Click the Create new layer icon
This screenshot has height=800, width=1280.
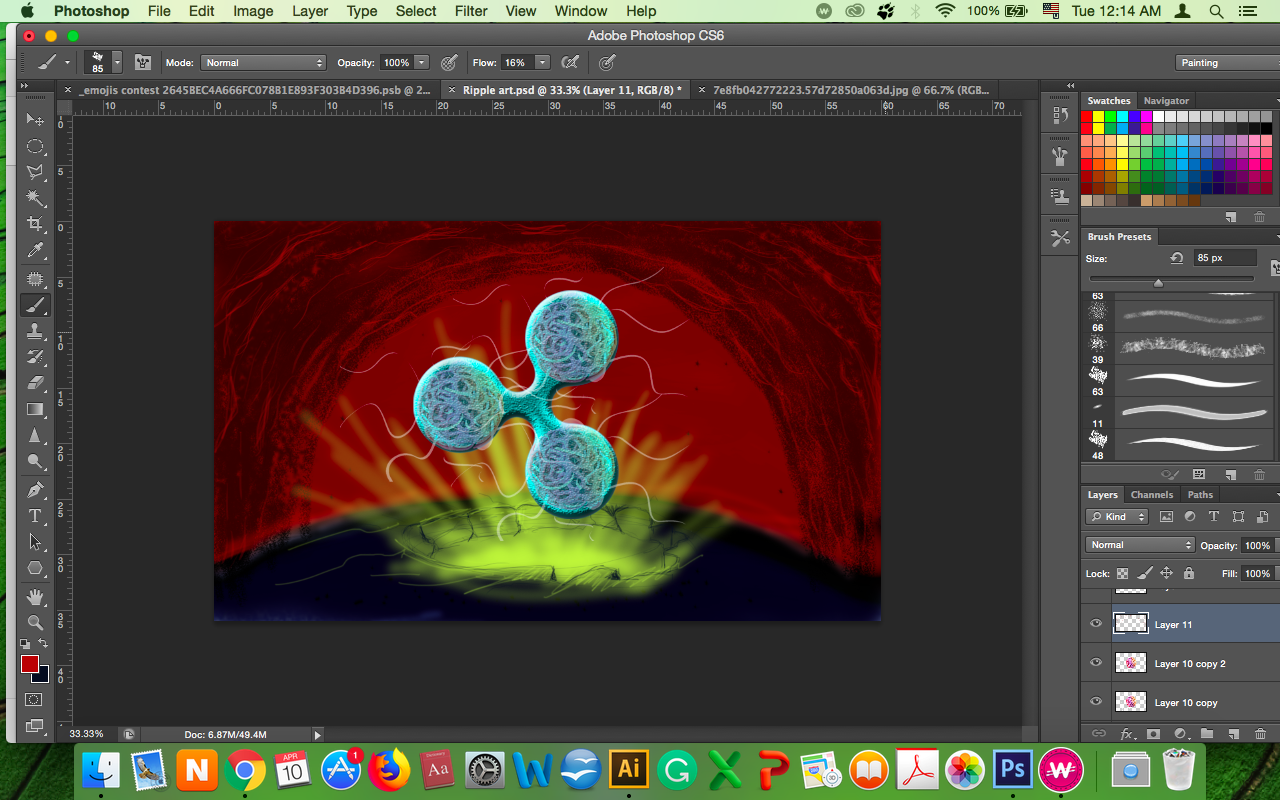(1233, 733)
